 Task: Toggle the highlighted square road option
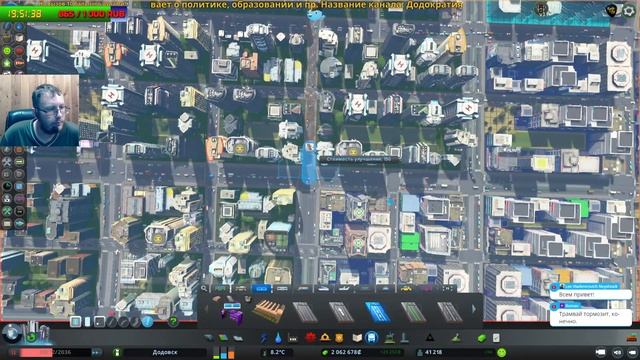(76, 322)
